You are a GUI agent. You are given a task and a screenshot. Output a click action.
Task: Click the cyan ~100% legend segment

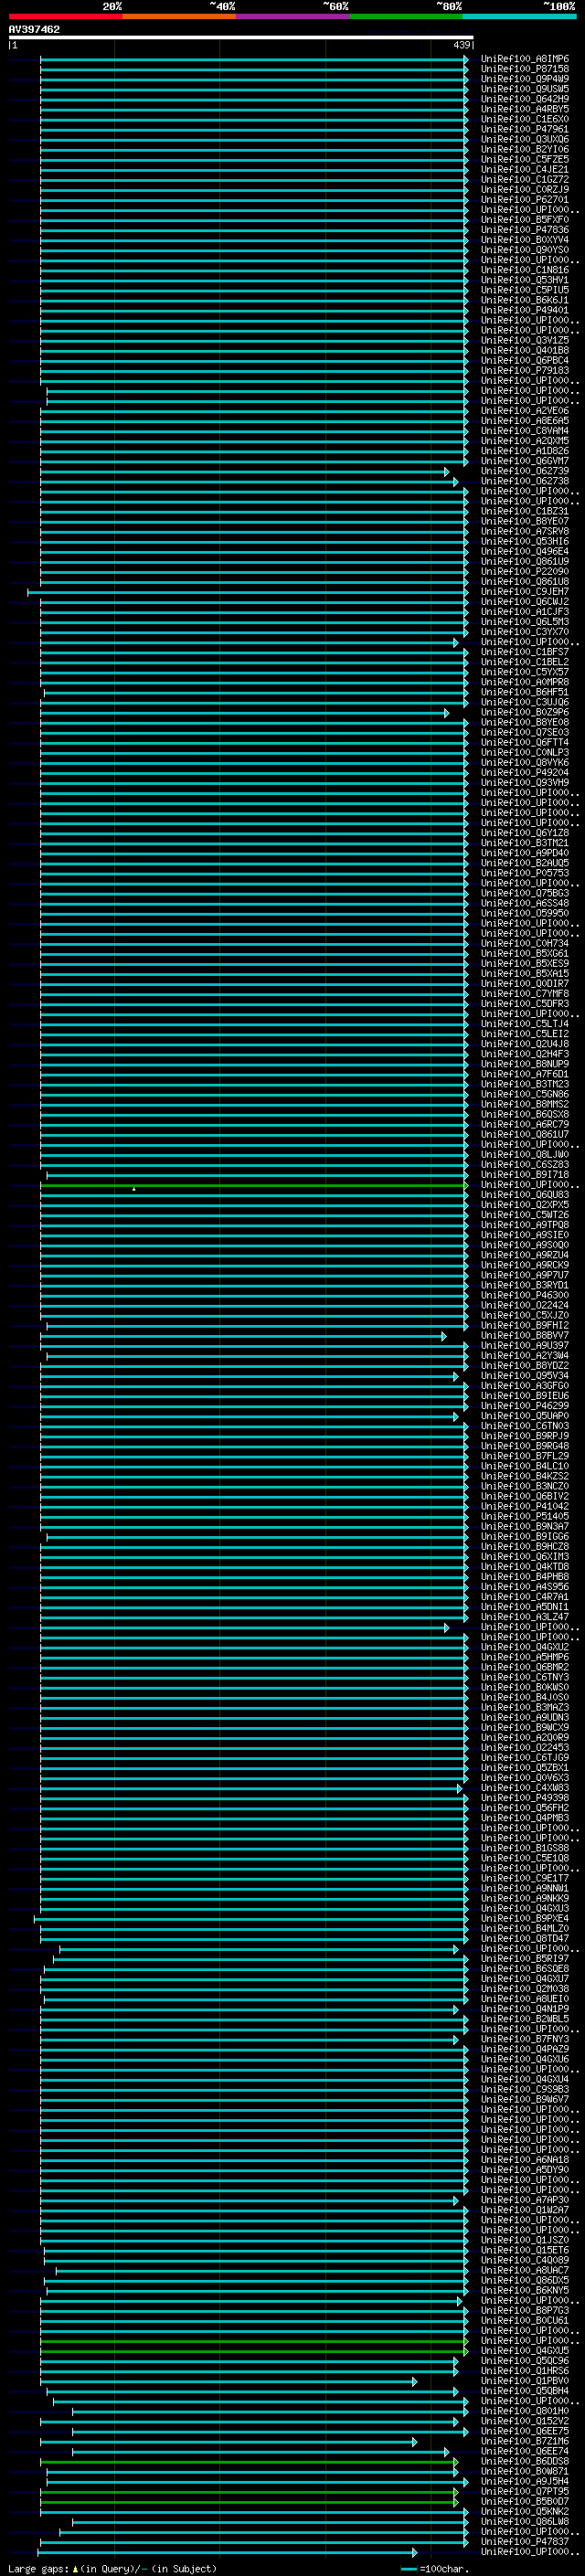point(519,16)
